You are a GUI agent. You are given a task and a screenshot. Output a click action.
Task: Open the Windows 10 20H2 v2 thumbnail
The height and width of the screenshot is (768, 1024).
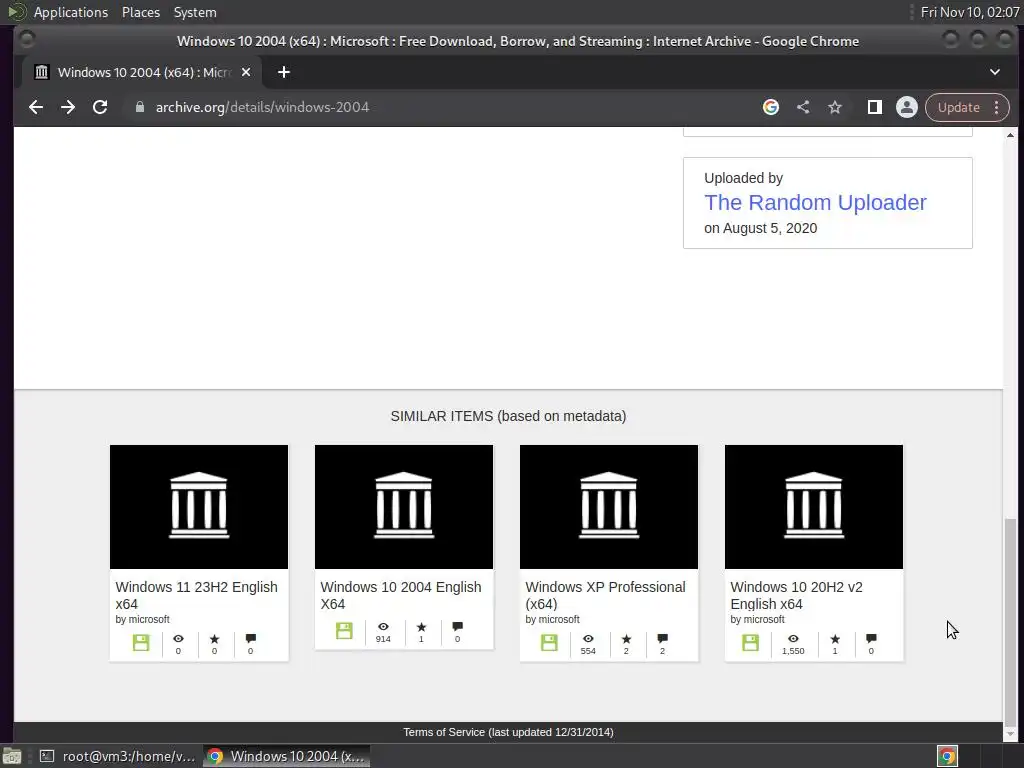point(814,507)
